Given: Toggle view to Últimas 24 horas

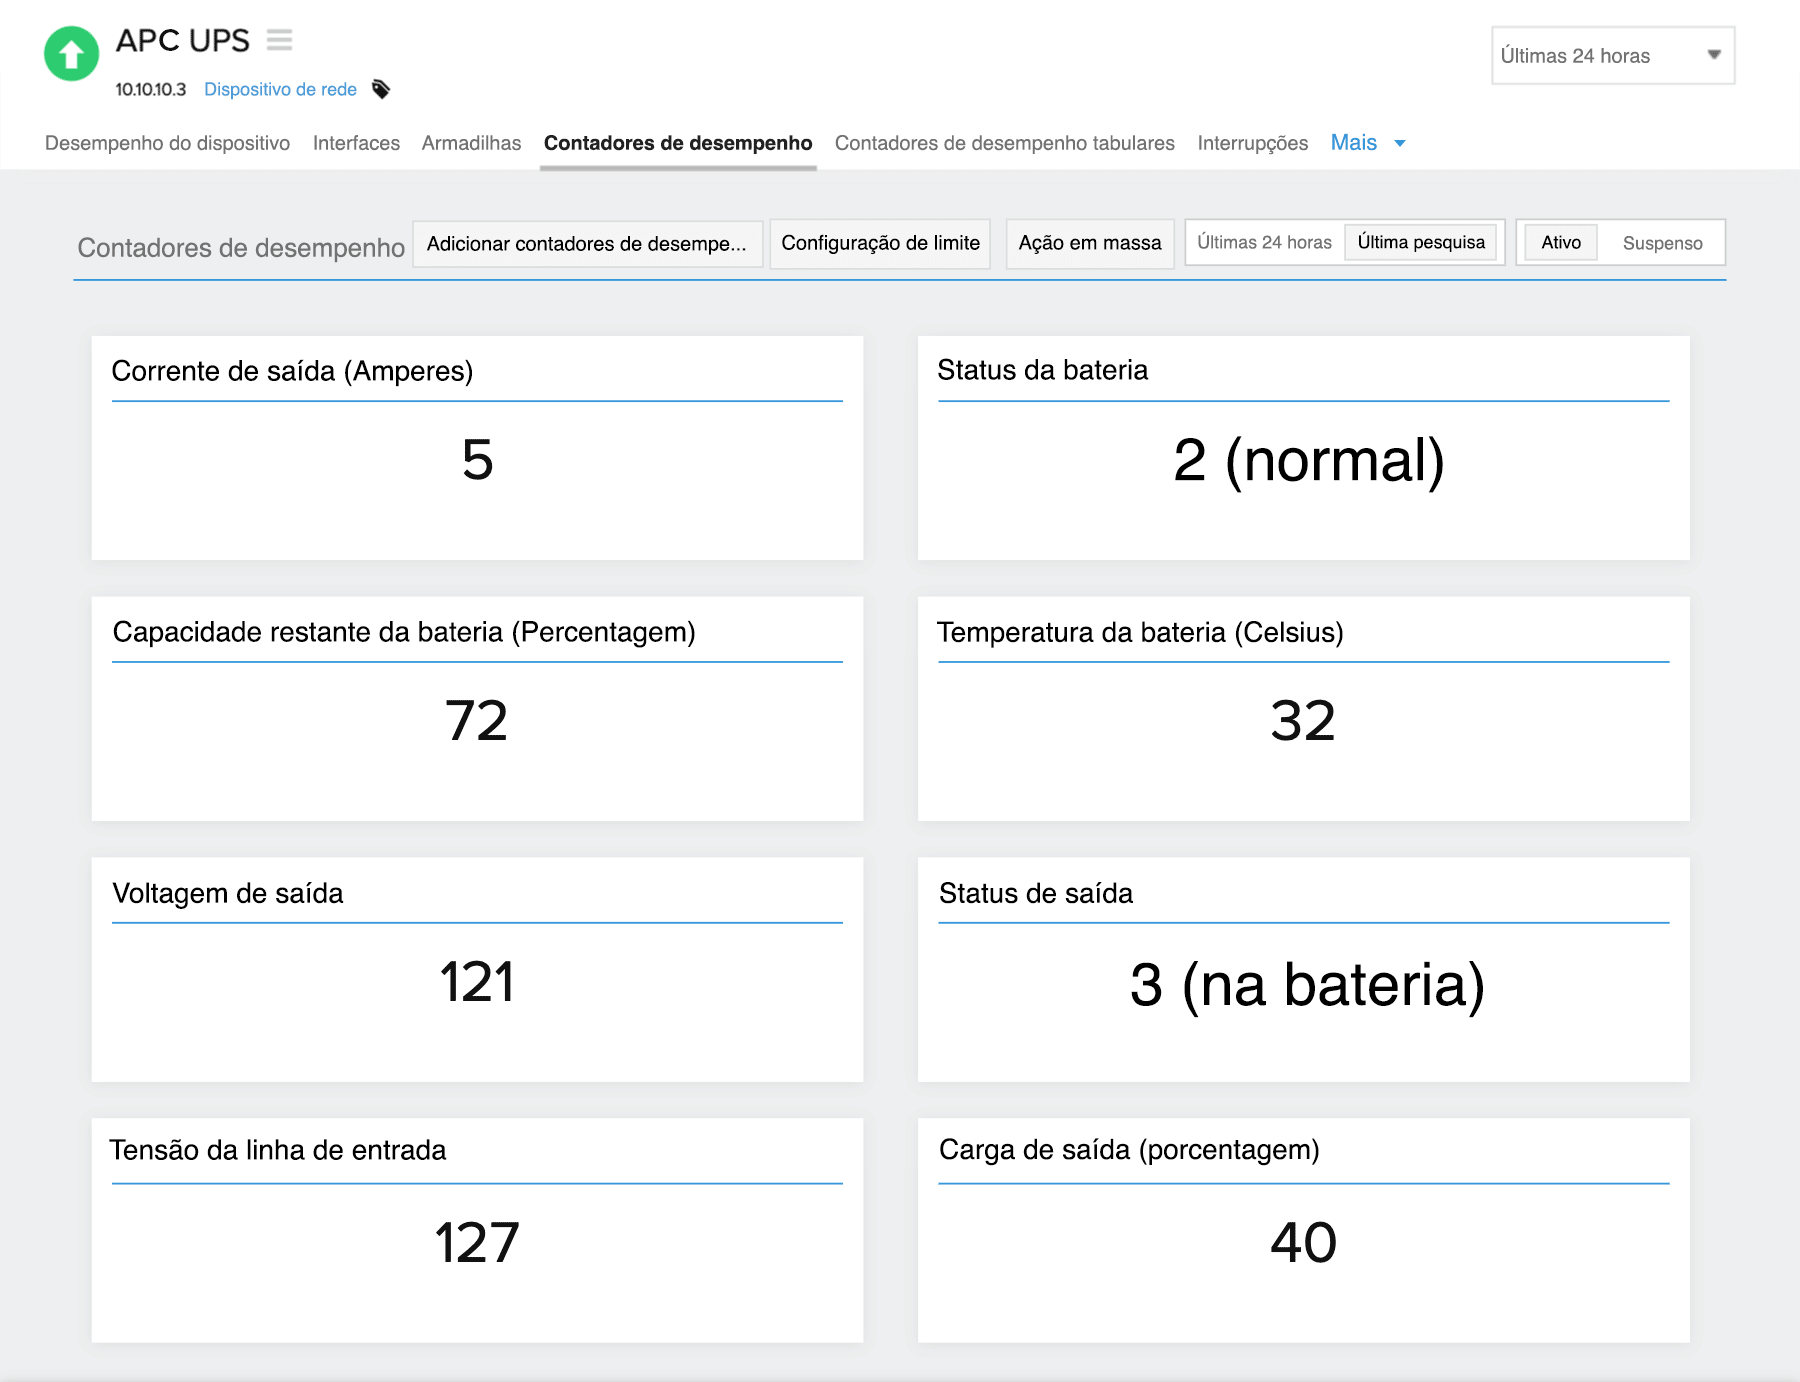Looking at the screenshot, I should coord(1264,242).
